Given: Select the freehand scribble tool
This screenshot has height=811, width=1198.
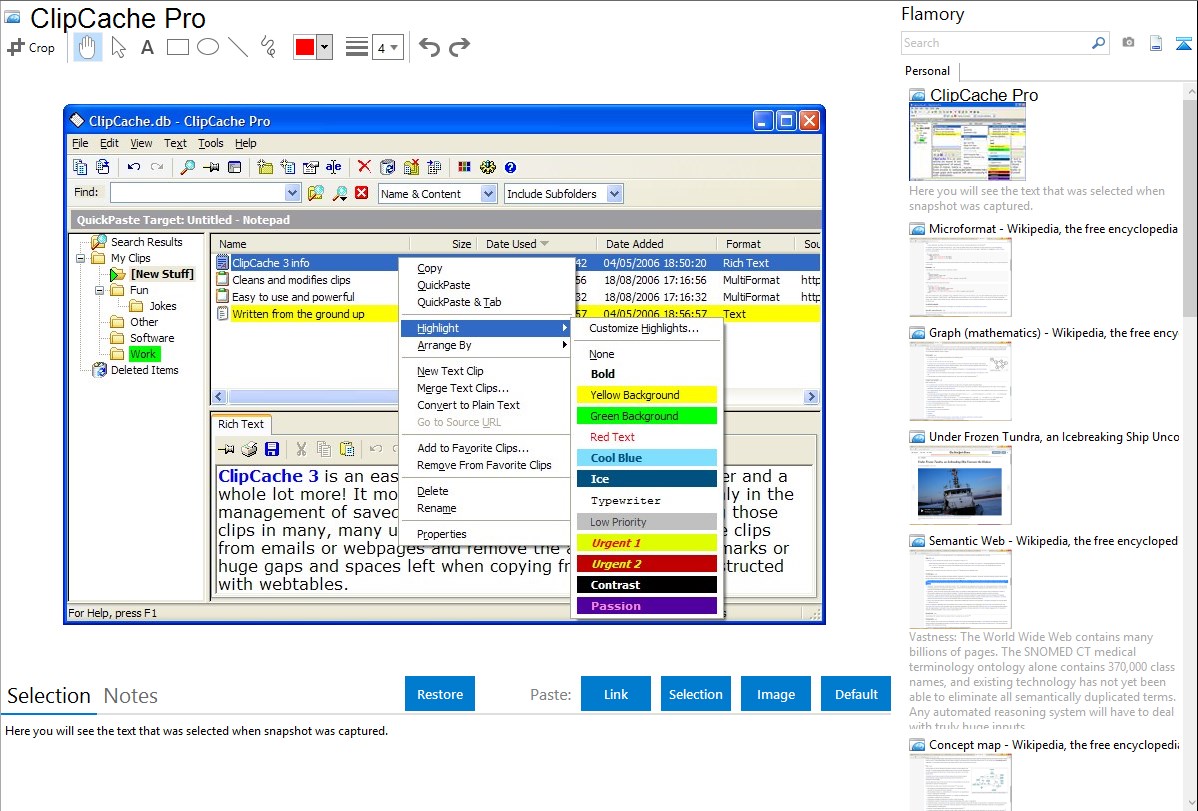Looking at the screenshot, I should point(268,47).
